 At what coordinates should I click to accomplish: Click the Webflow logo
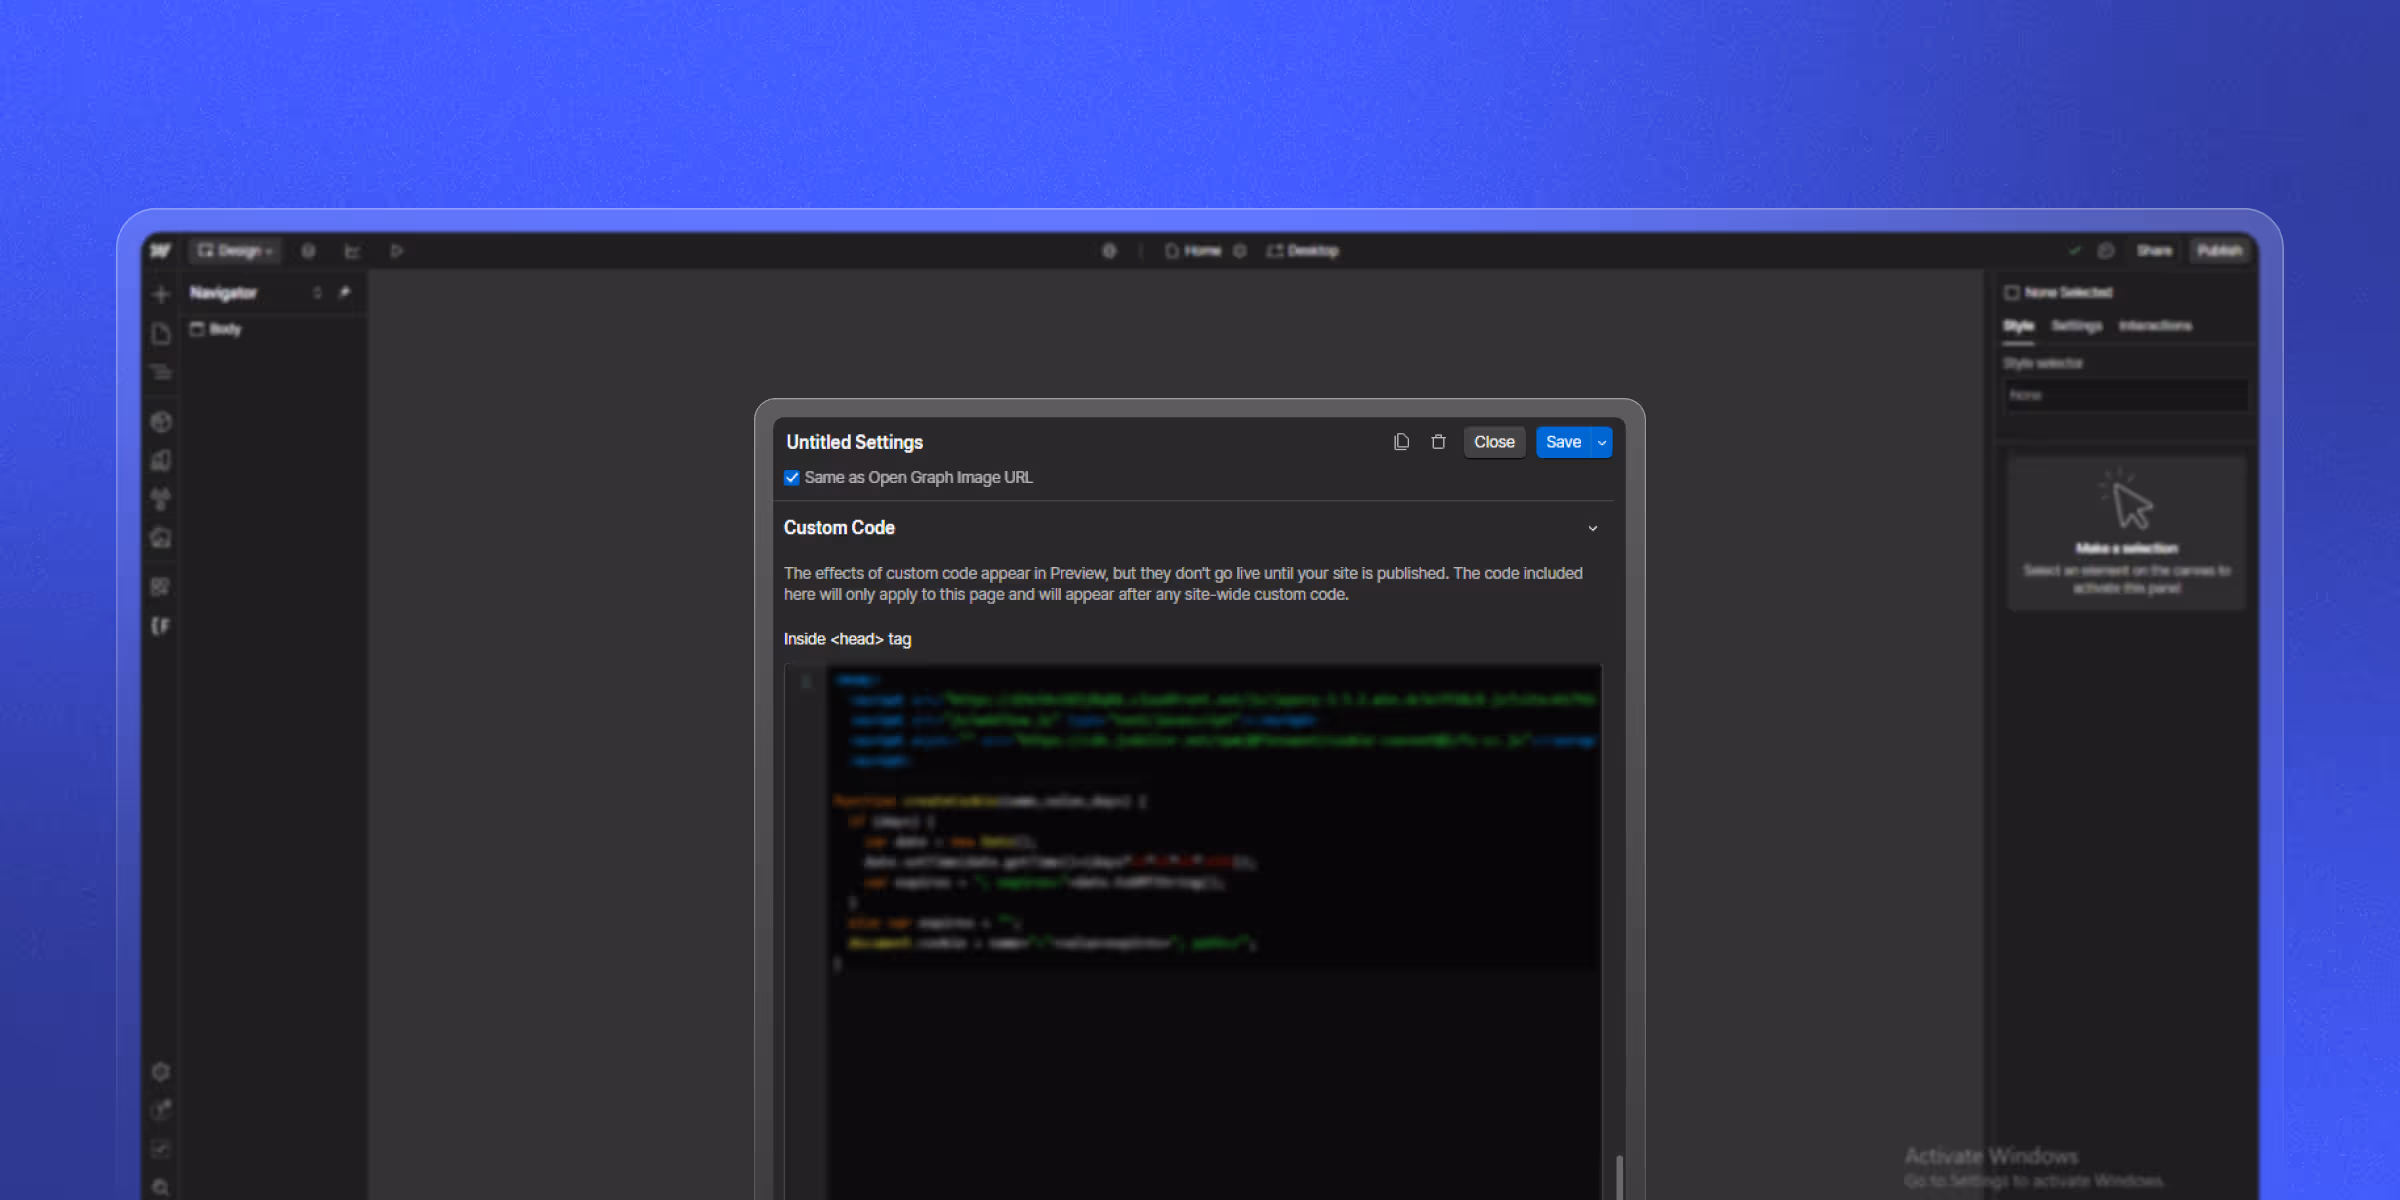click(x=162, y=251)
